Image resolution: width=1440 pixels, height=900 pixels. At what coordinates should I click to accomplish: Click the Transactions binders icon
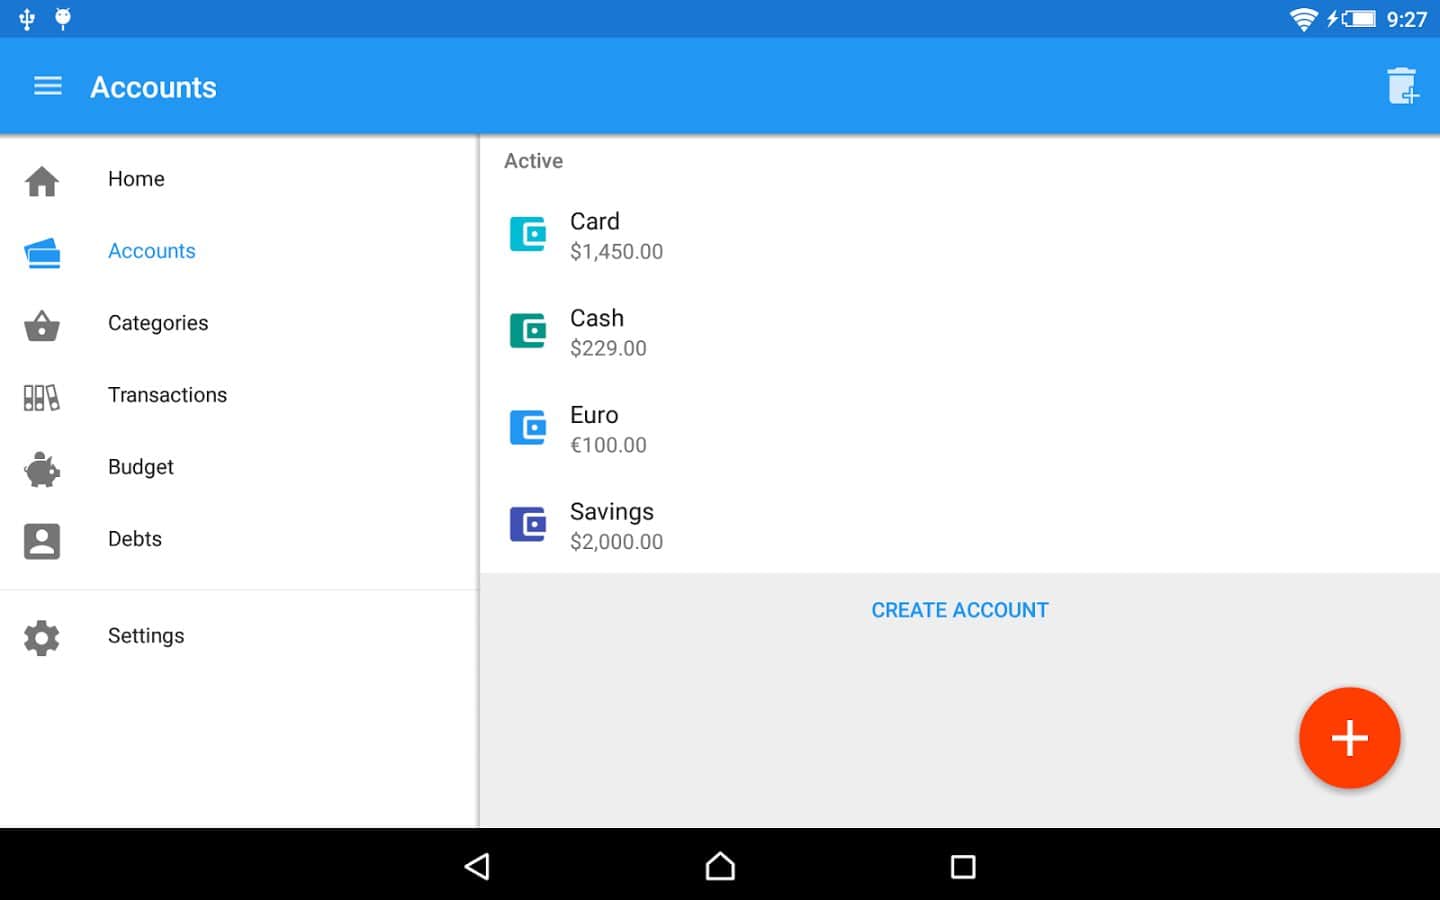coord(42,397)
